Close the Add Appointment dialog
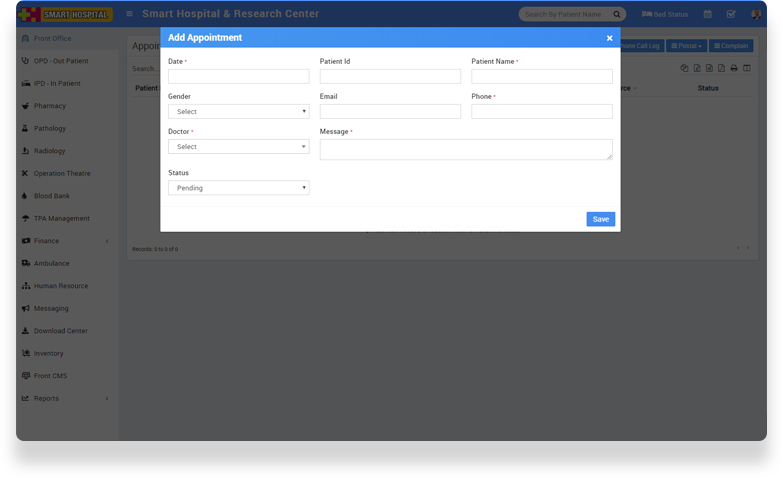783x478 pixels. click(x=609, y=38)
